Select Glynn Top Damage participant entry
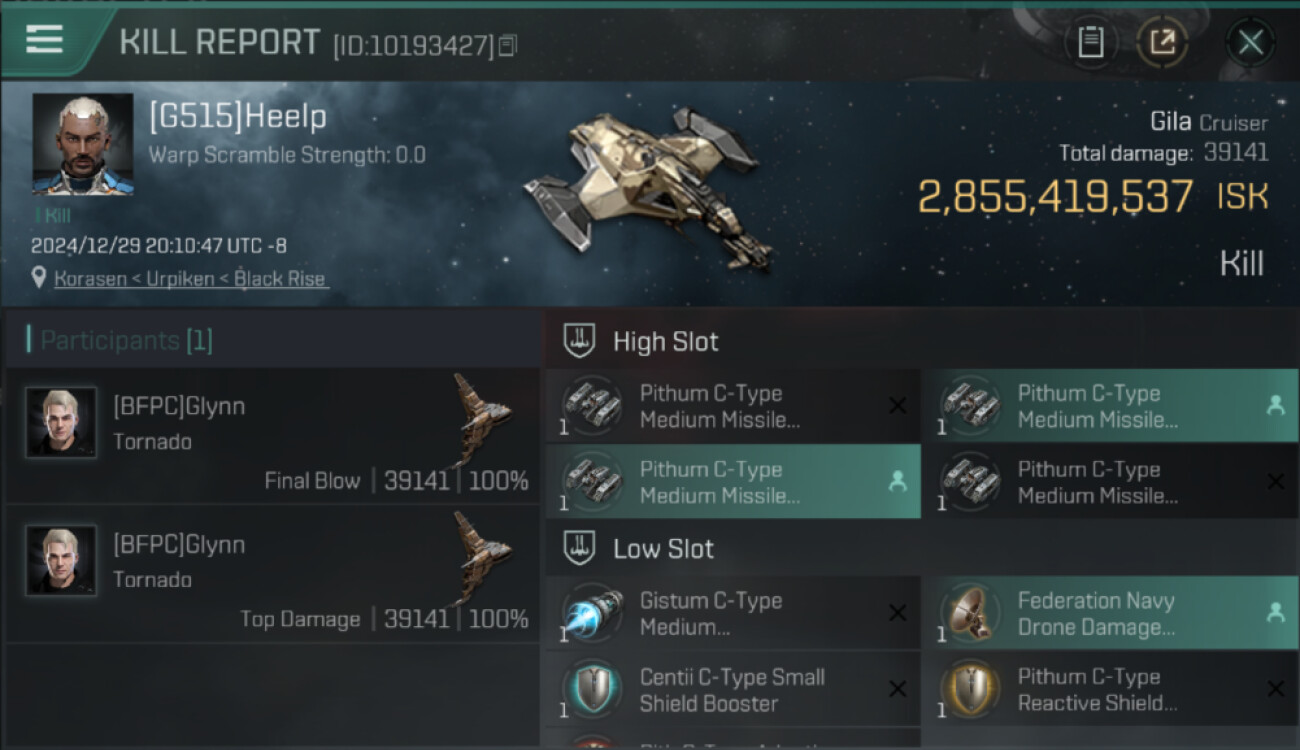The width and height of the screenshot is (1300, 750). point(272,574)
